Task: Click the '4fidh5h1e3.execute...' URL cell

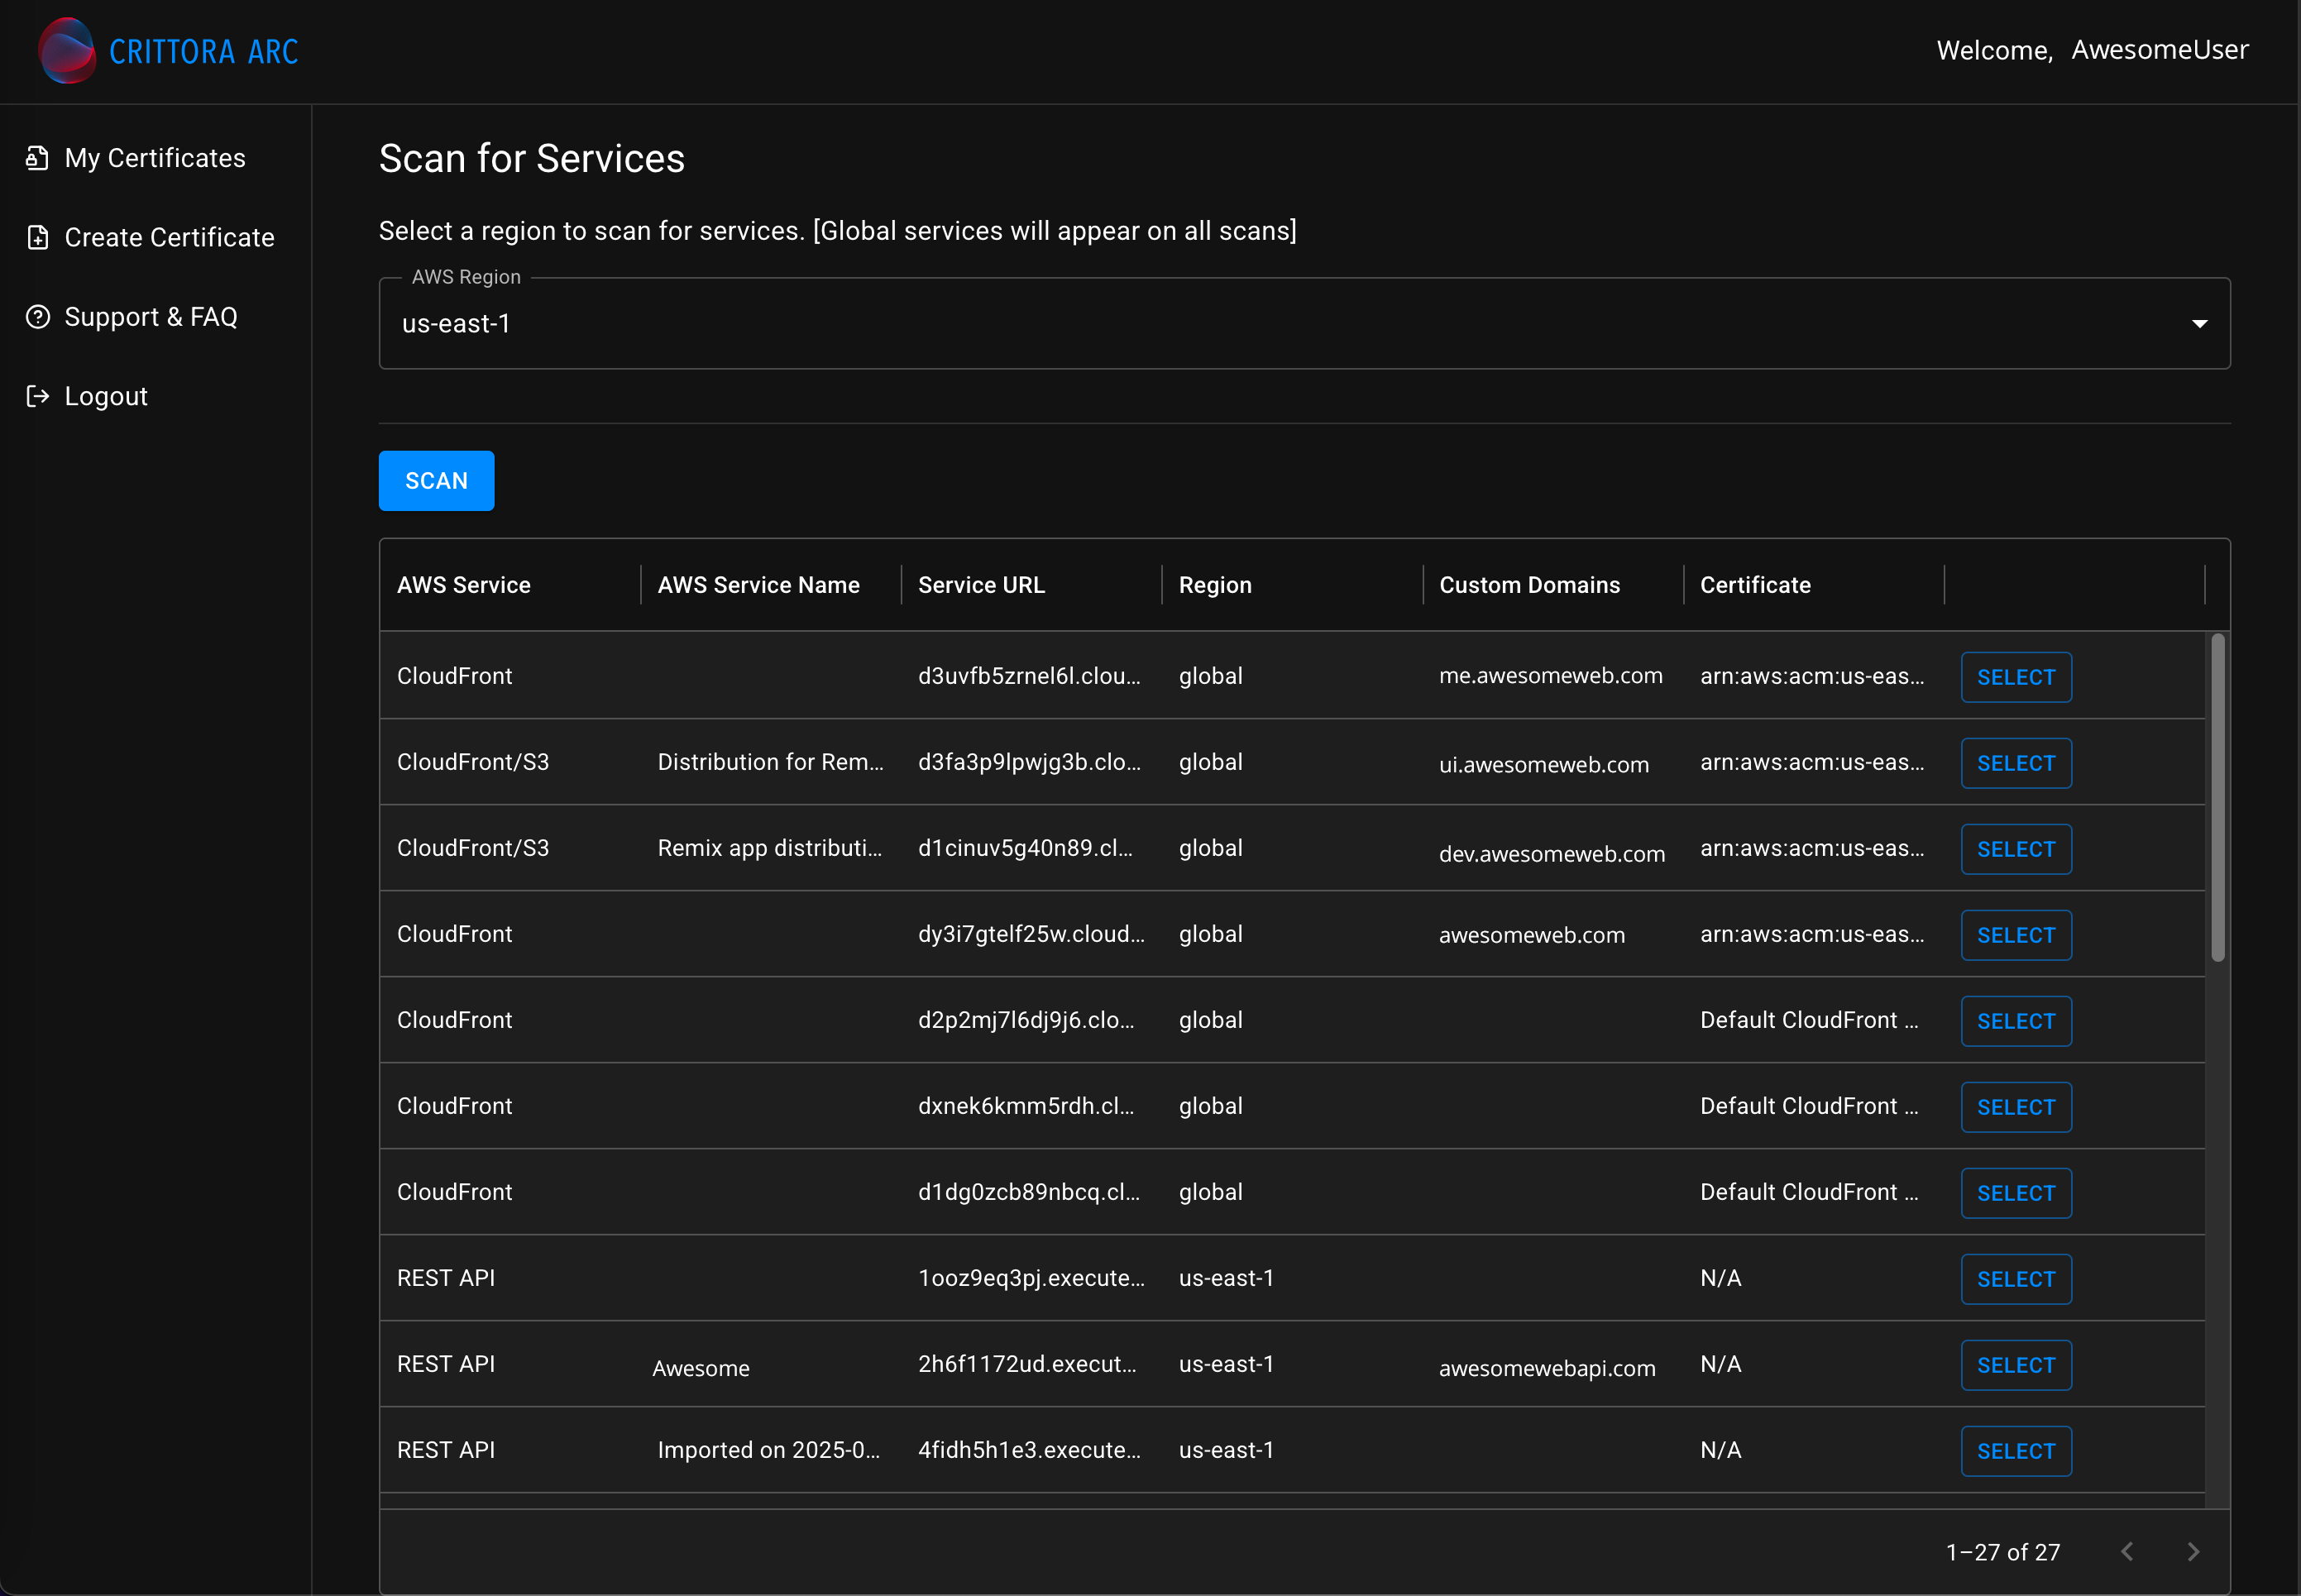Action: [x=1029, y=1450]
